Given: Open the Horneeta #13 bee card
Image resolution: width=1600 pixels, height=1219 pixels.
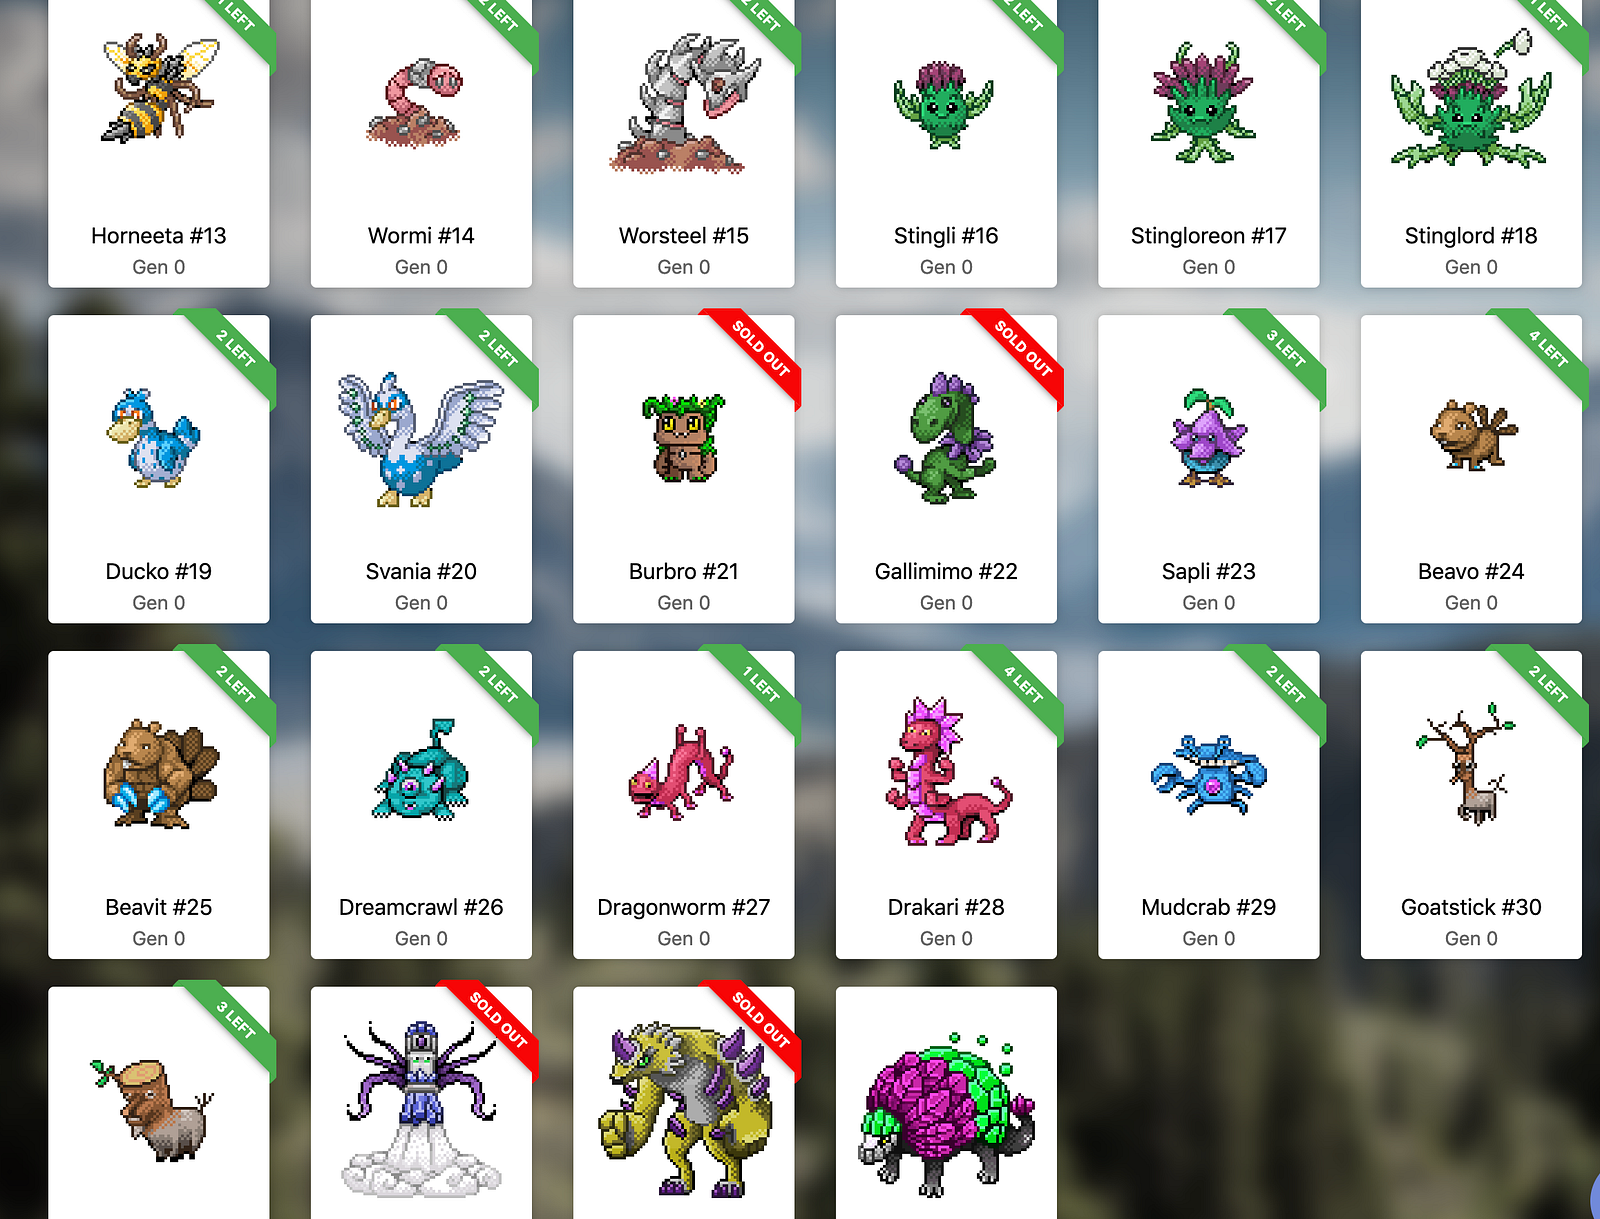Looking at the screenshot, I should (158, 142).
